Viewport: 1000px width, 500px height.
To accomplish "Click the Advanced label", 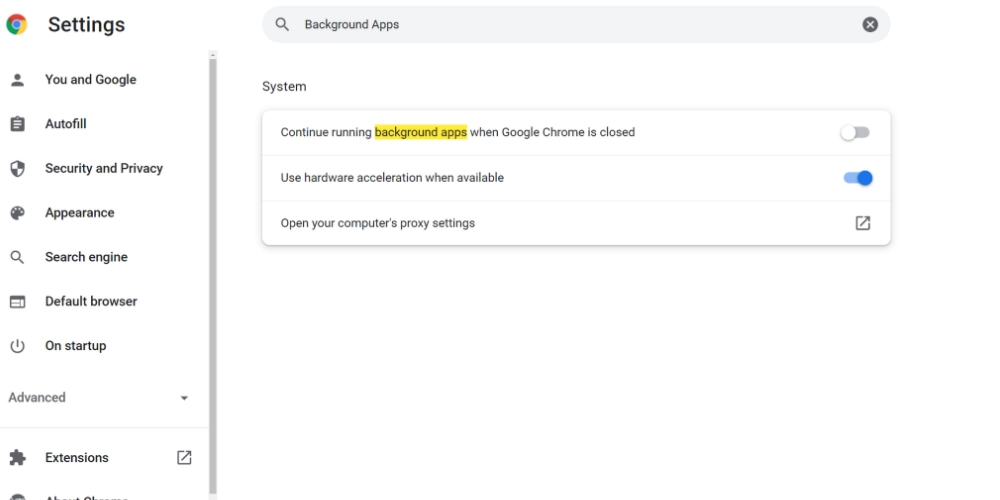I will pyautogui.click(x=37, y=397).
